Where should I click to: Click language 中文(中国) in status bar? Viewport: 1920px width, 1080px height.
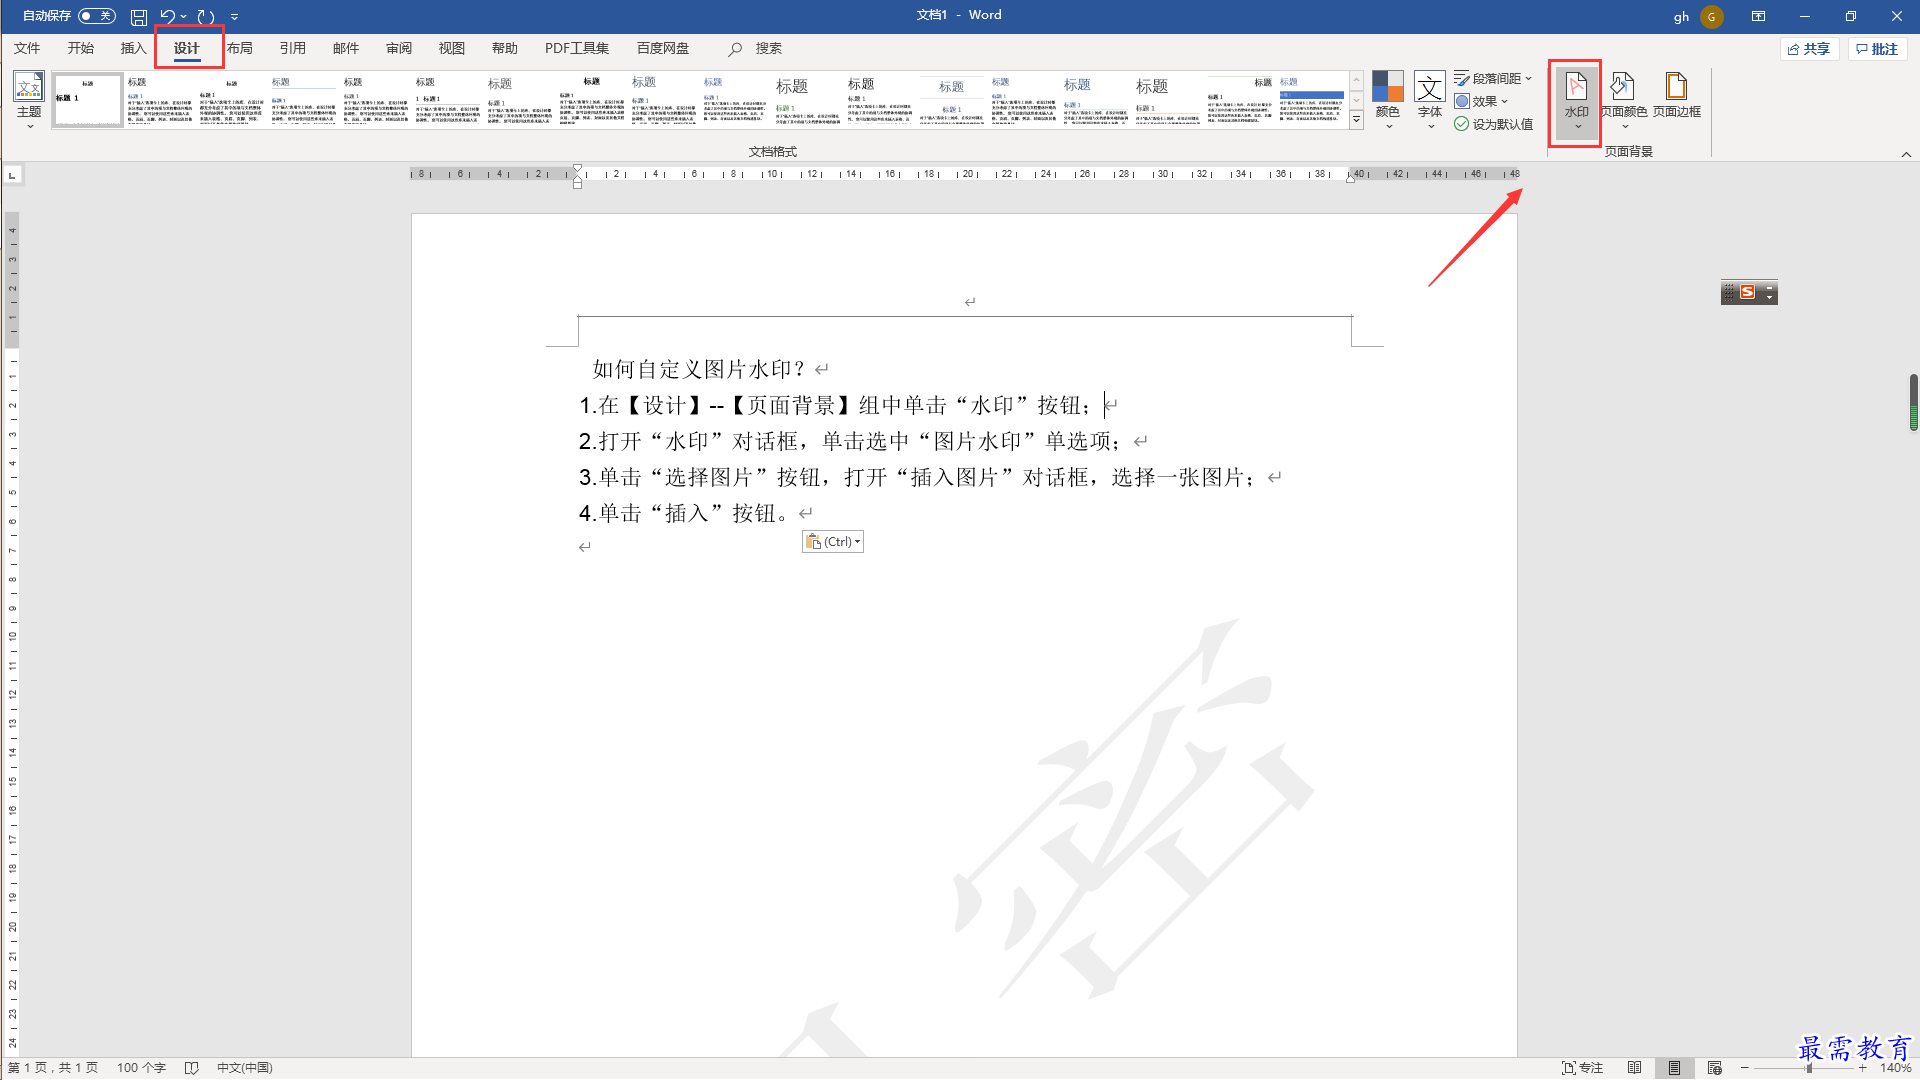coord(244,1068)
